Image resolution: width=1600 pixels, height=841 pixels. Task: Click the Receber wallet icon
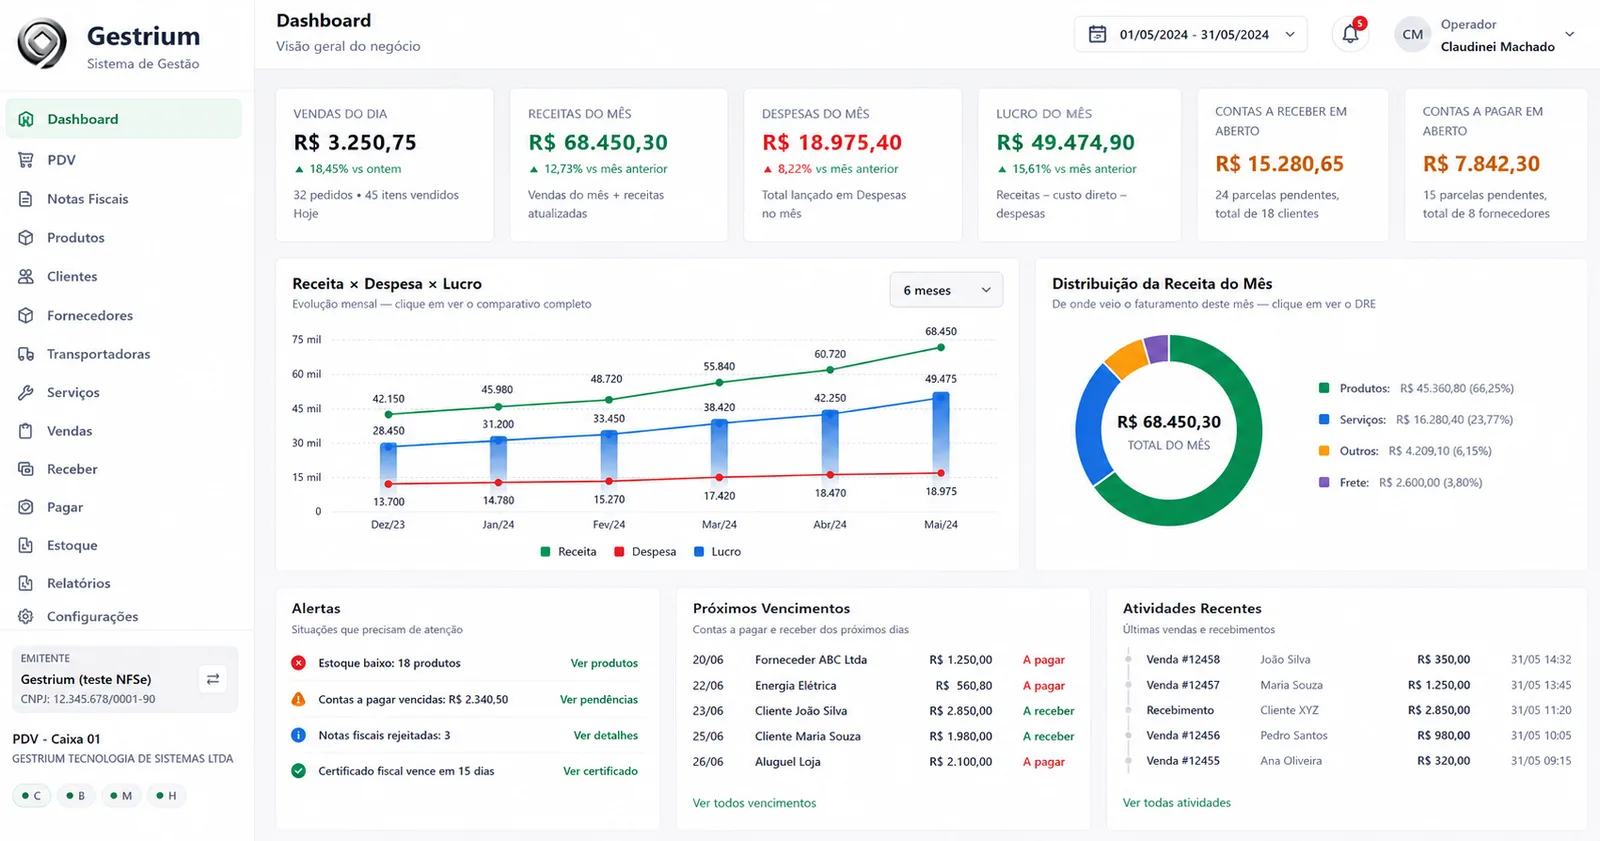click(26, 469)
